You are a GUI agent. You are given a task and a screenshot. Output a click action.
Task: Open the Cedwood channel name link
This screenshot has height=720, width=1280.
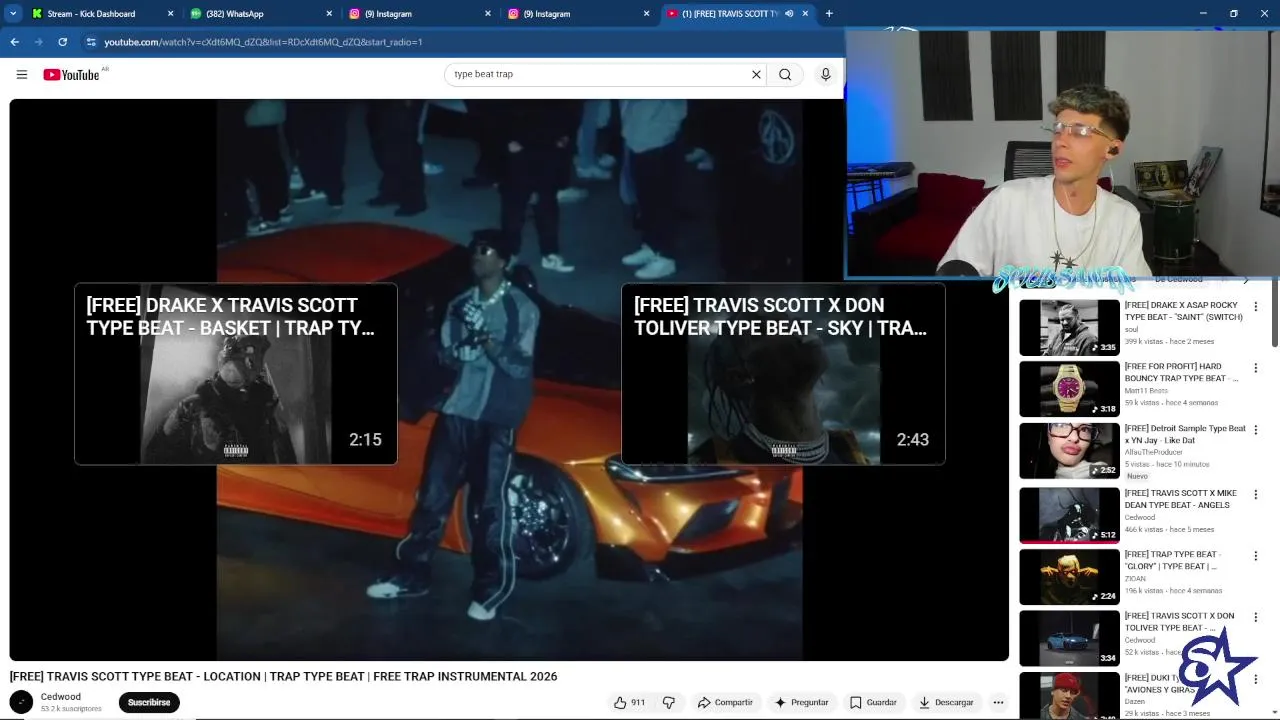click(x=61, y=697)
